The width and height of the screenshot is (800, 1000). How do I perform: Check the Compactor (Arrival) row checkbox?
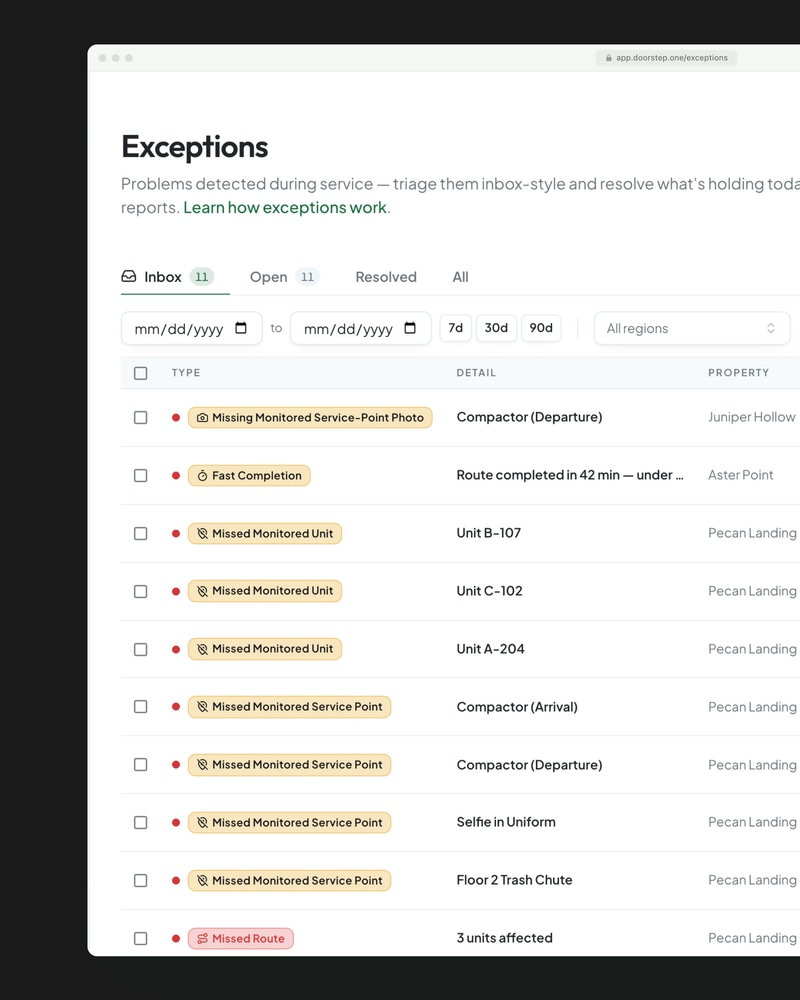click(140, 707)
